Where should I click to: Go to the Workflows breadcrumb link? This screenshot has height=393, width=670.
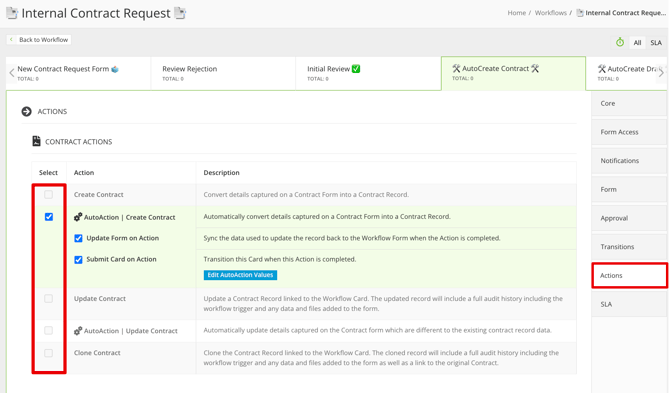550,13
